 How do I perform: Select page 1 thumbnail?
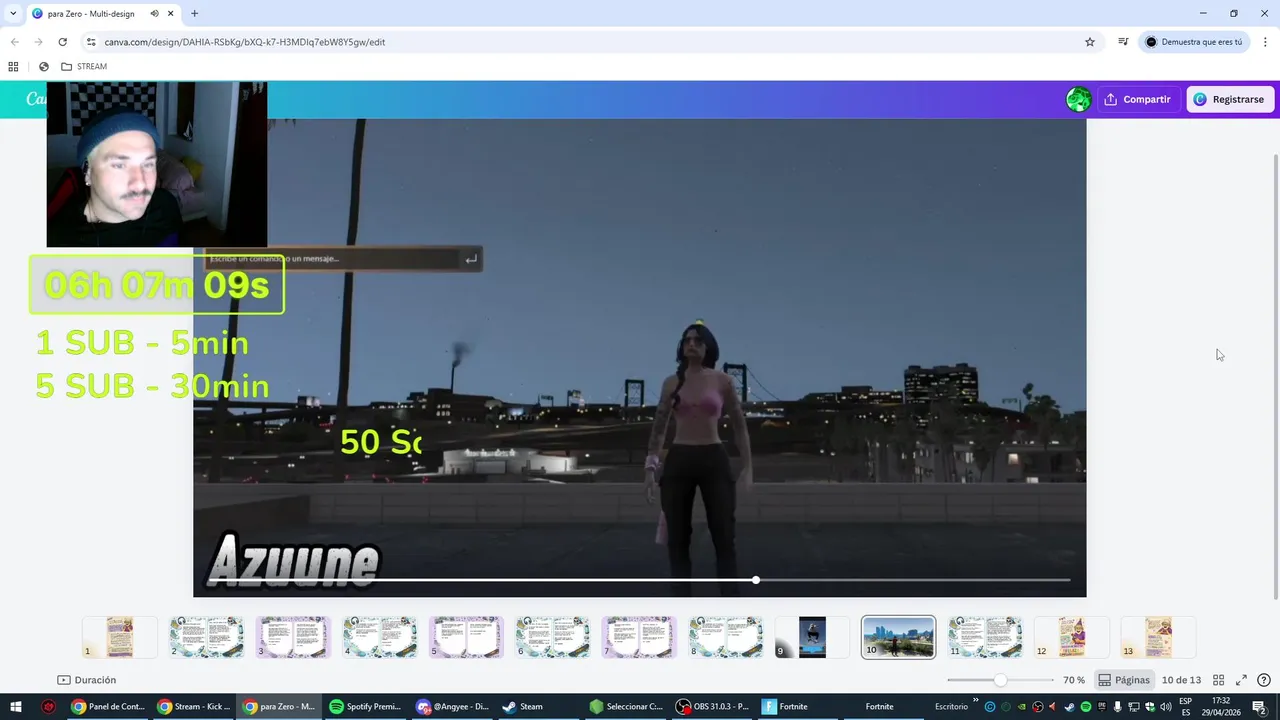pyautogui.click(x=120, y=637)
